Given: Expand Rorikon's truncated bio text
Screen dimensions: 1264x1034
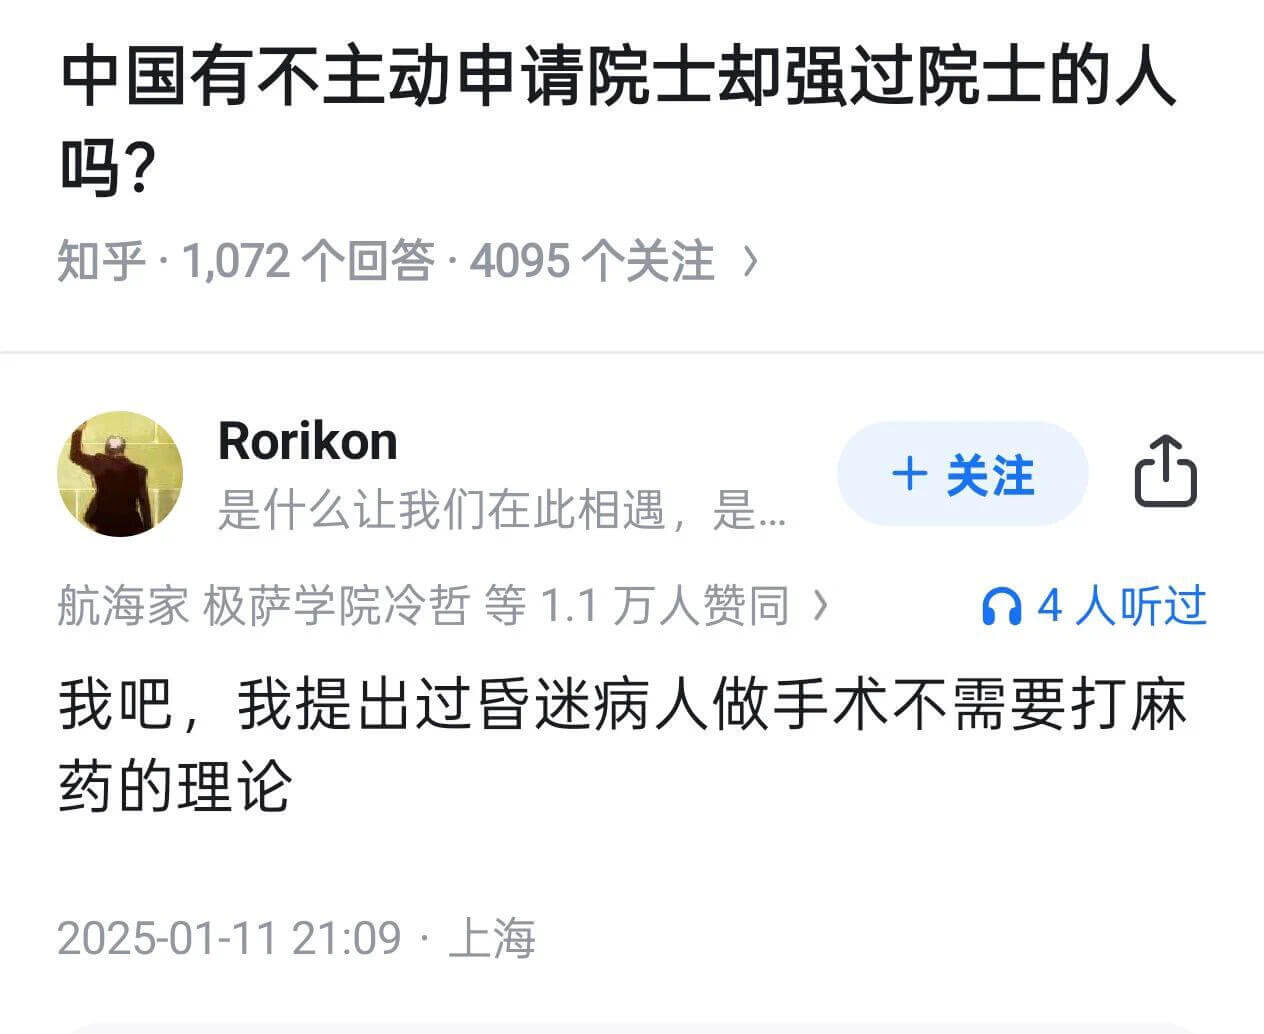Looking at the screenshot, I should tap(500, 512).
